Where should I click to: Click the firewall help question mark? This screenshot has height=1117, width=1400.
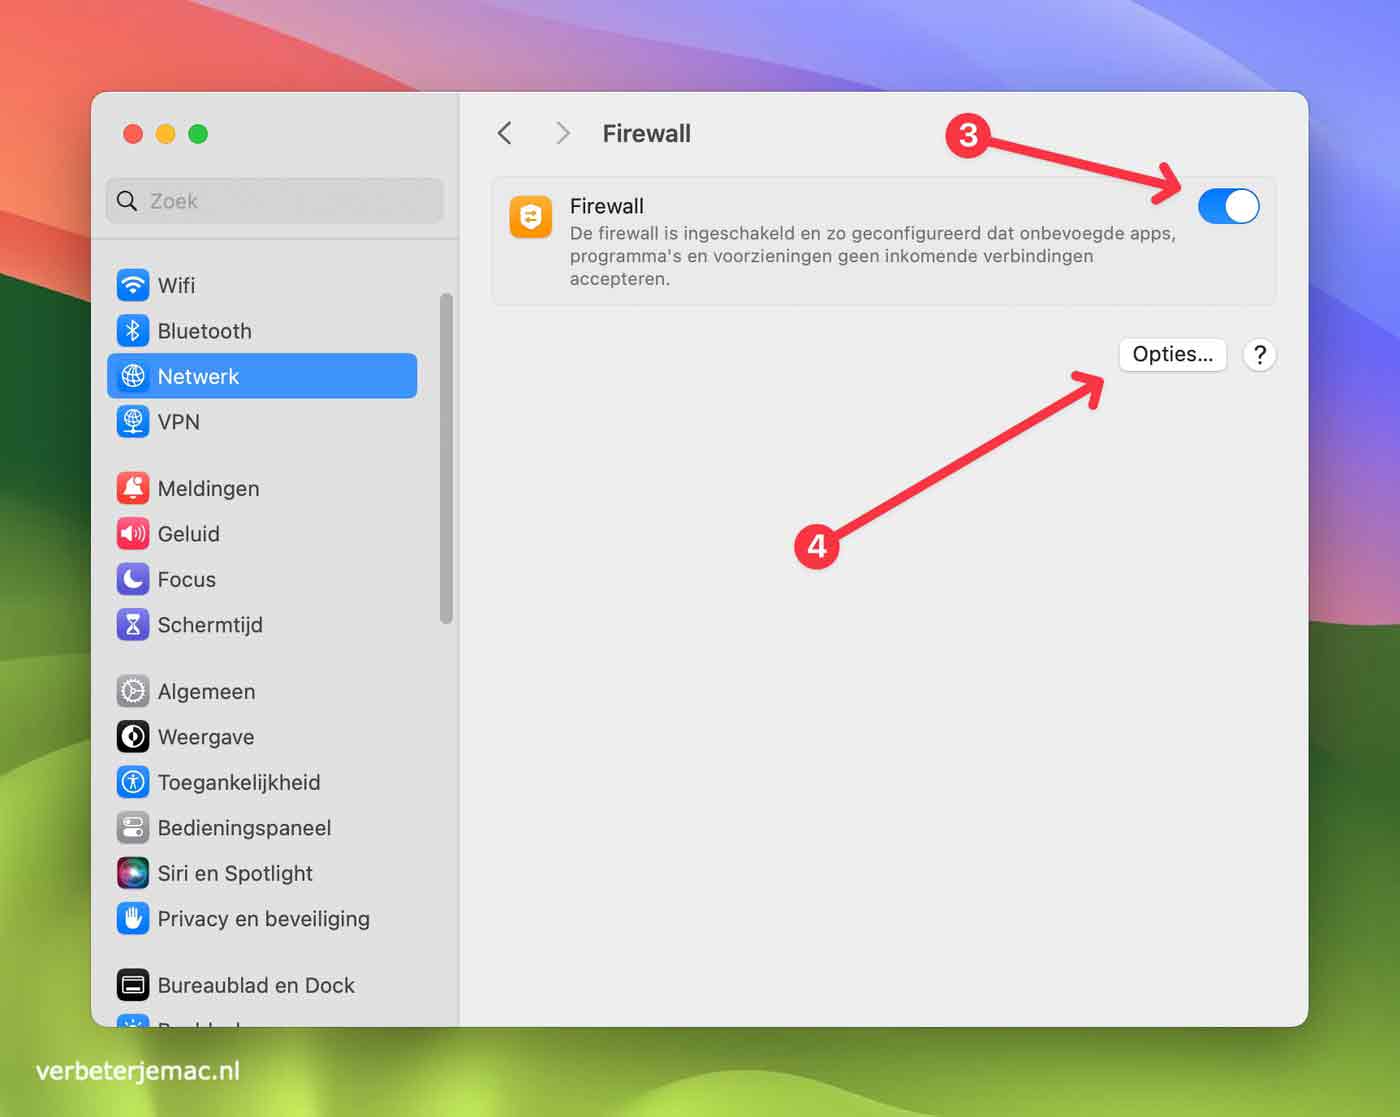(x=1259, y=354)
